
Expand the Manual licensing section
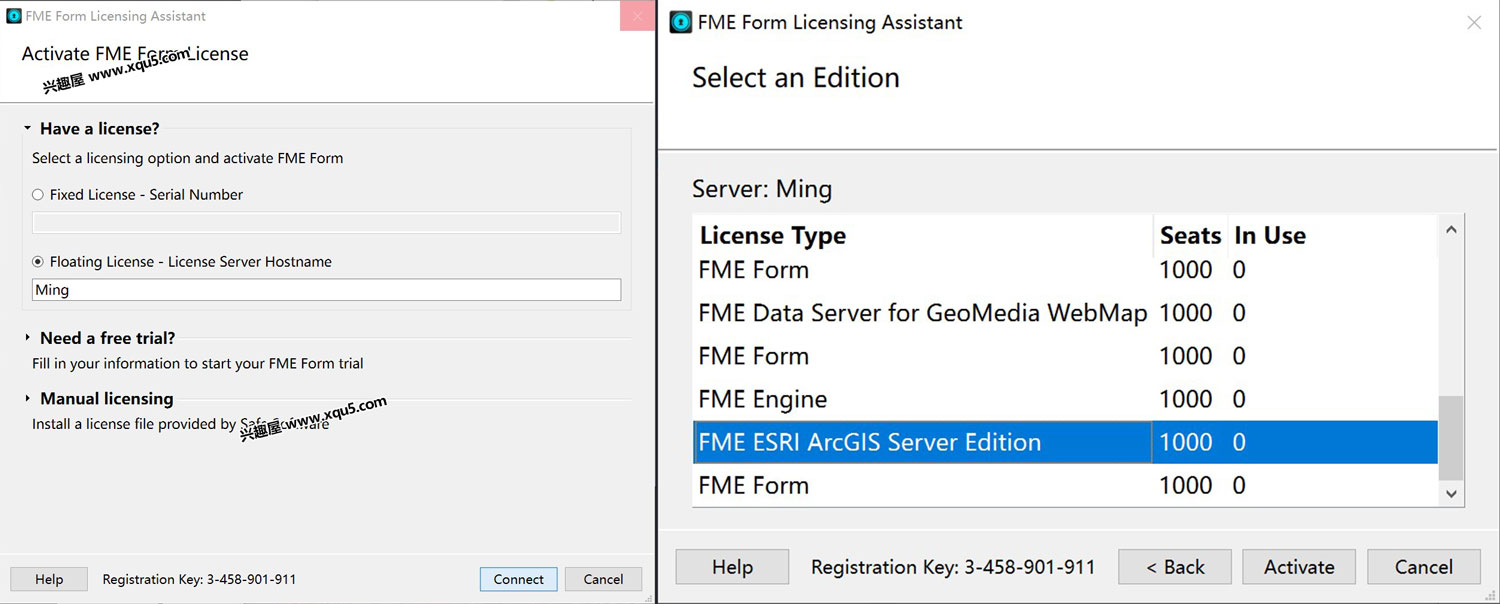pos(27,398)
